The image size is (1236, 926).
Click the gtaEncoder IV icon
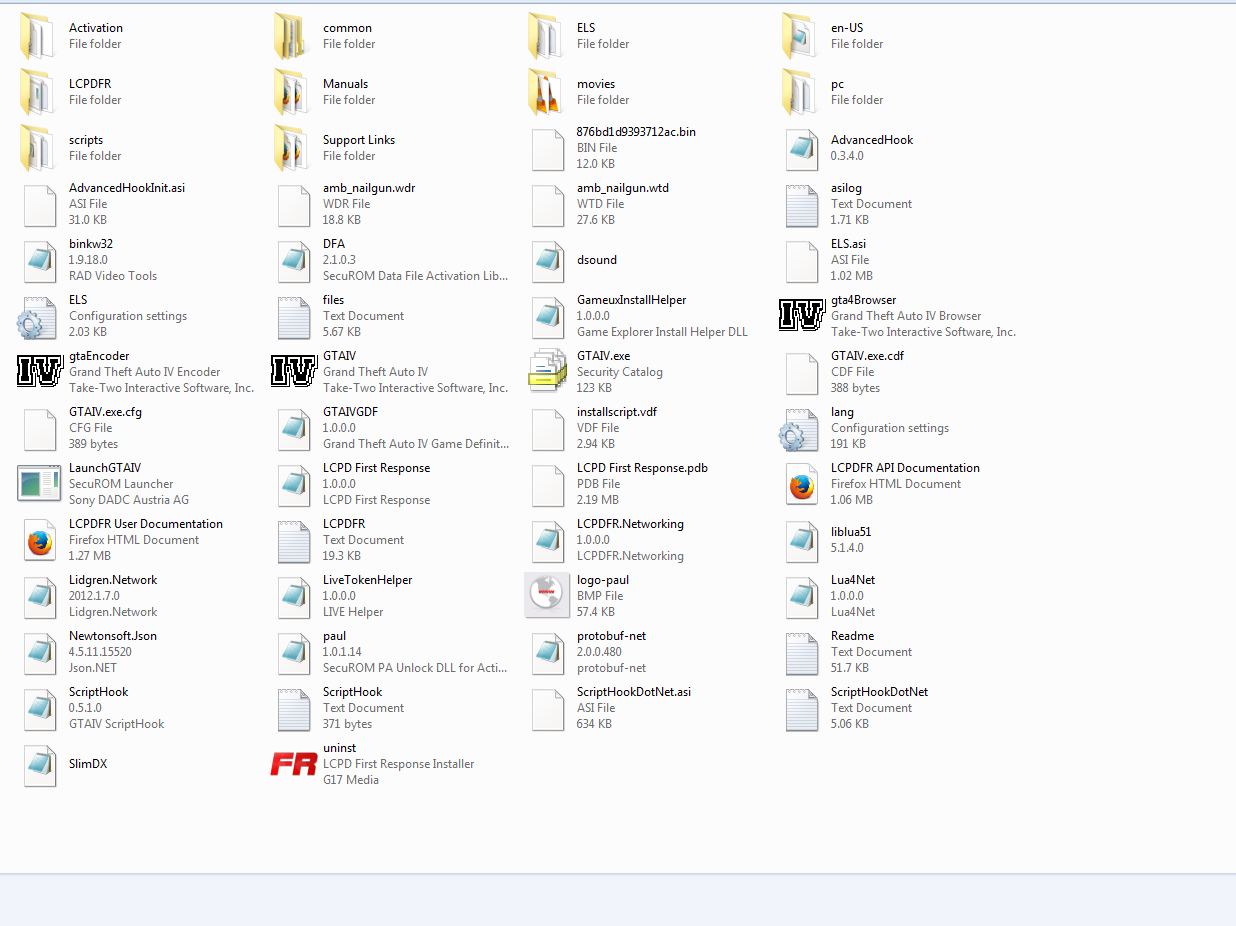tap(40, 371)
